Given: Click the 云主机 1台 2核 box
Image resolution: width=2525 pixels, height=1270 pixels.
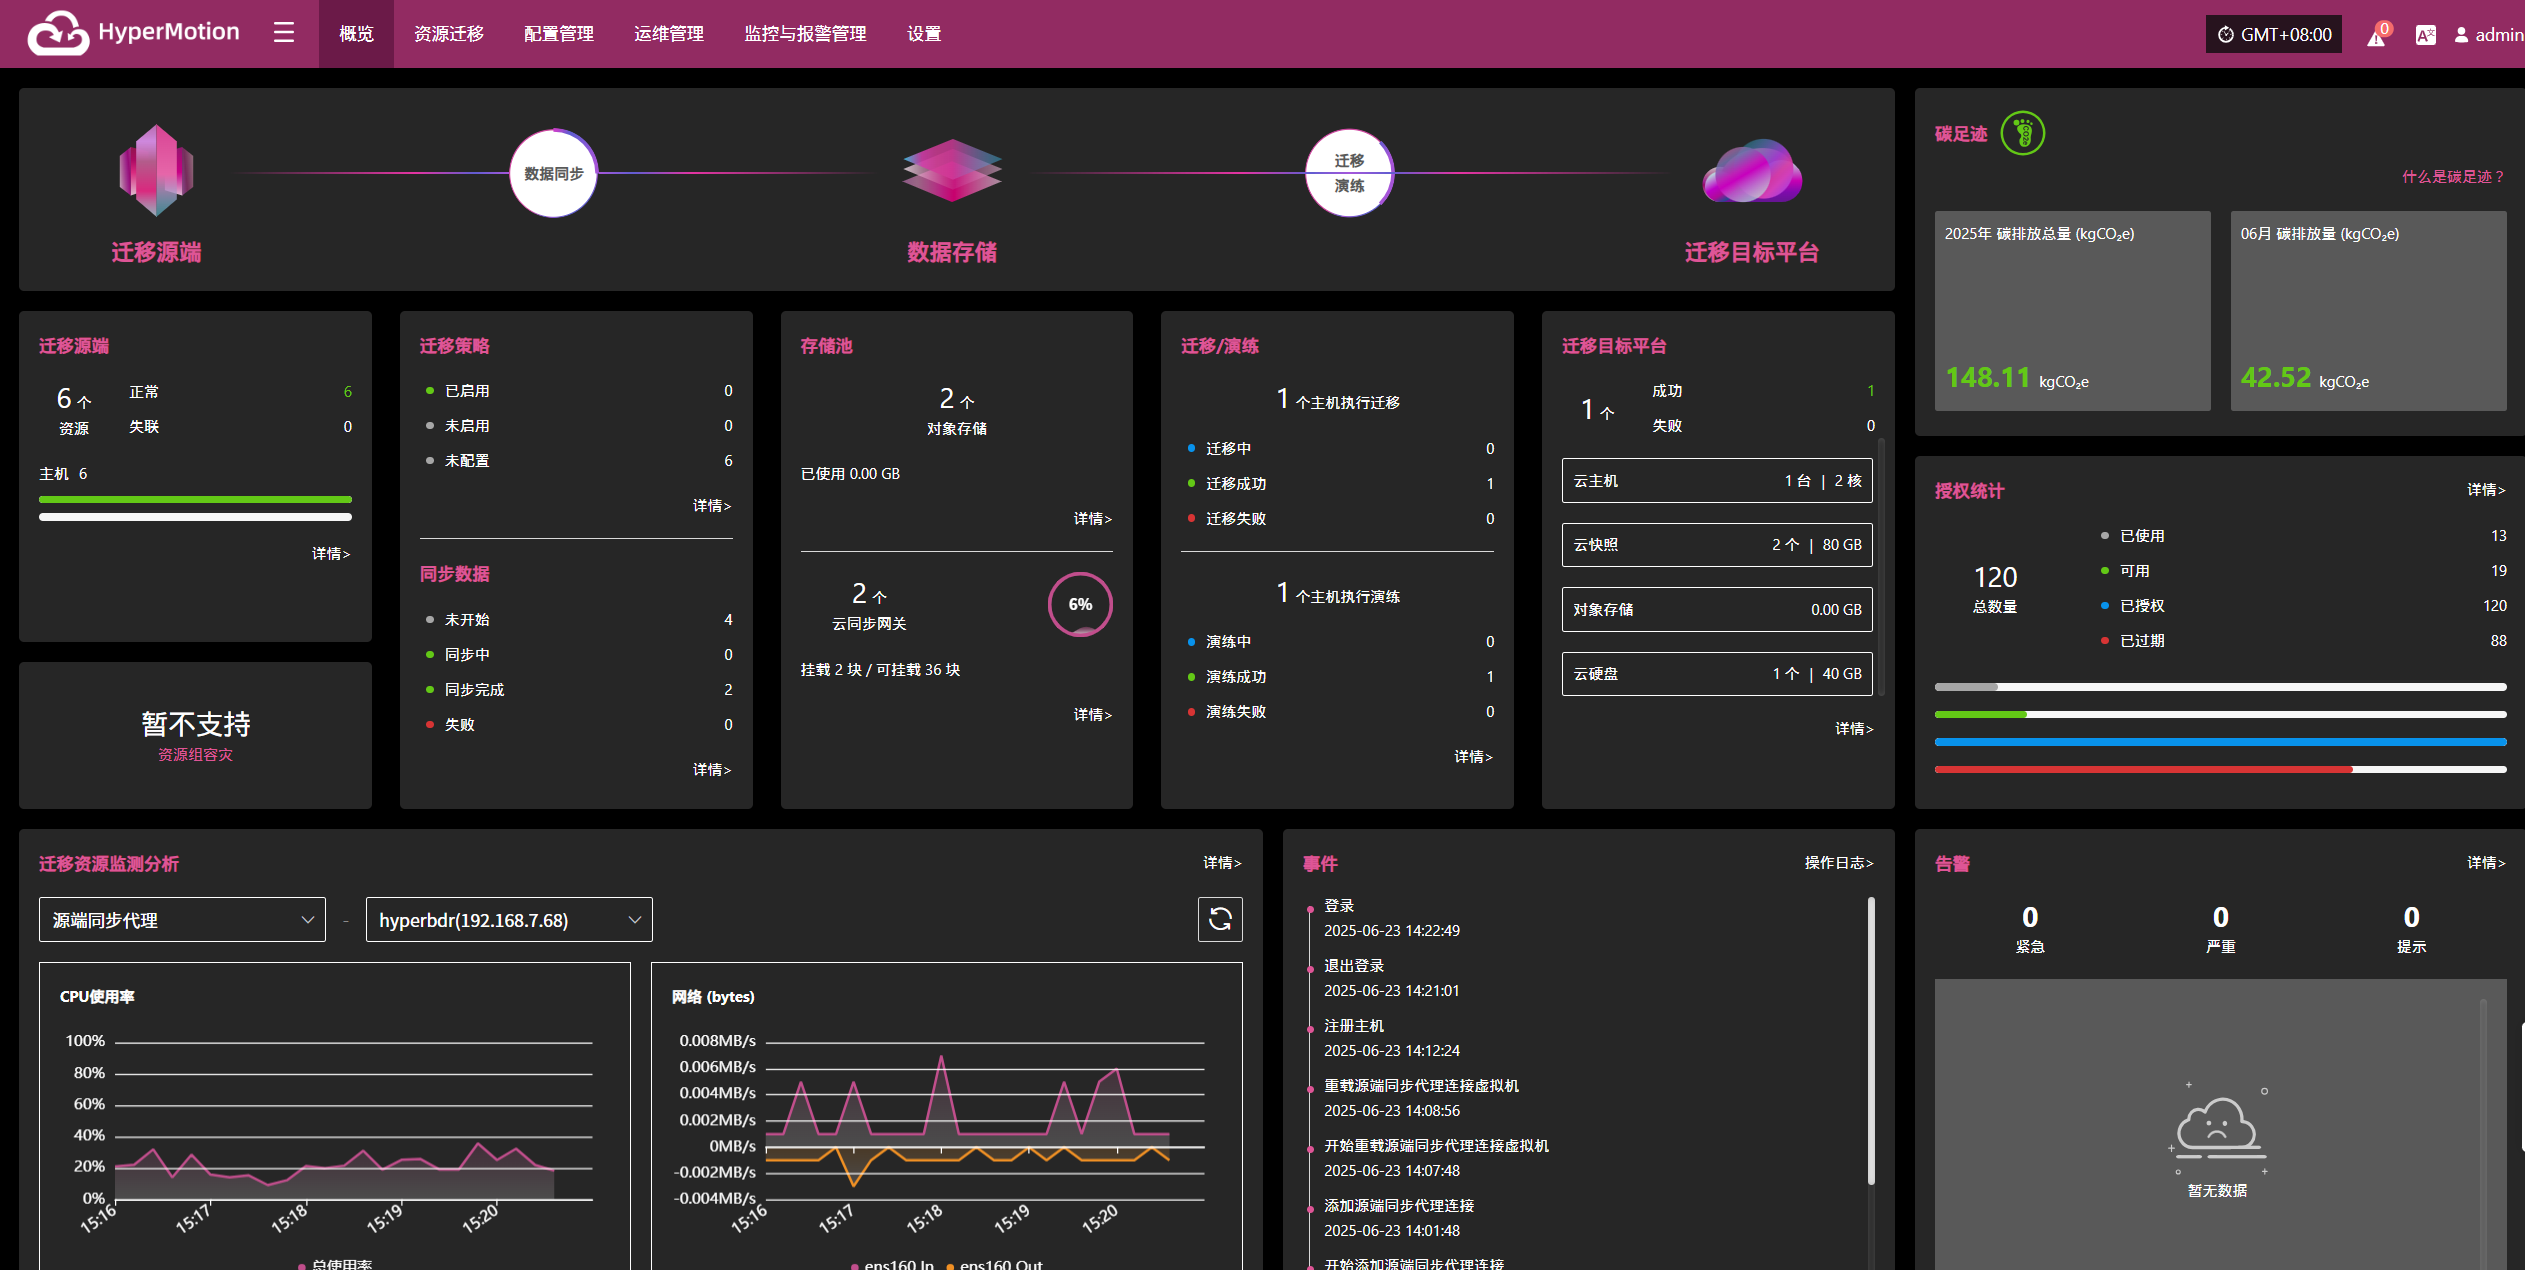Looking at the screenshot, I should pos(1717,481).
